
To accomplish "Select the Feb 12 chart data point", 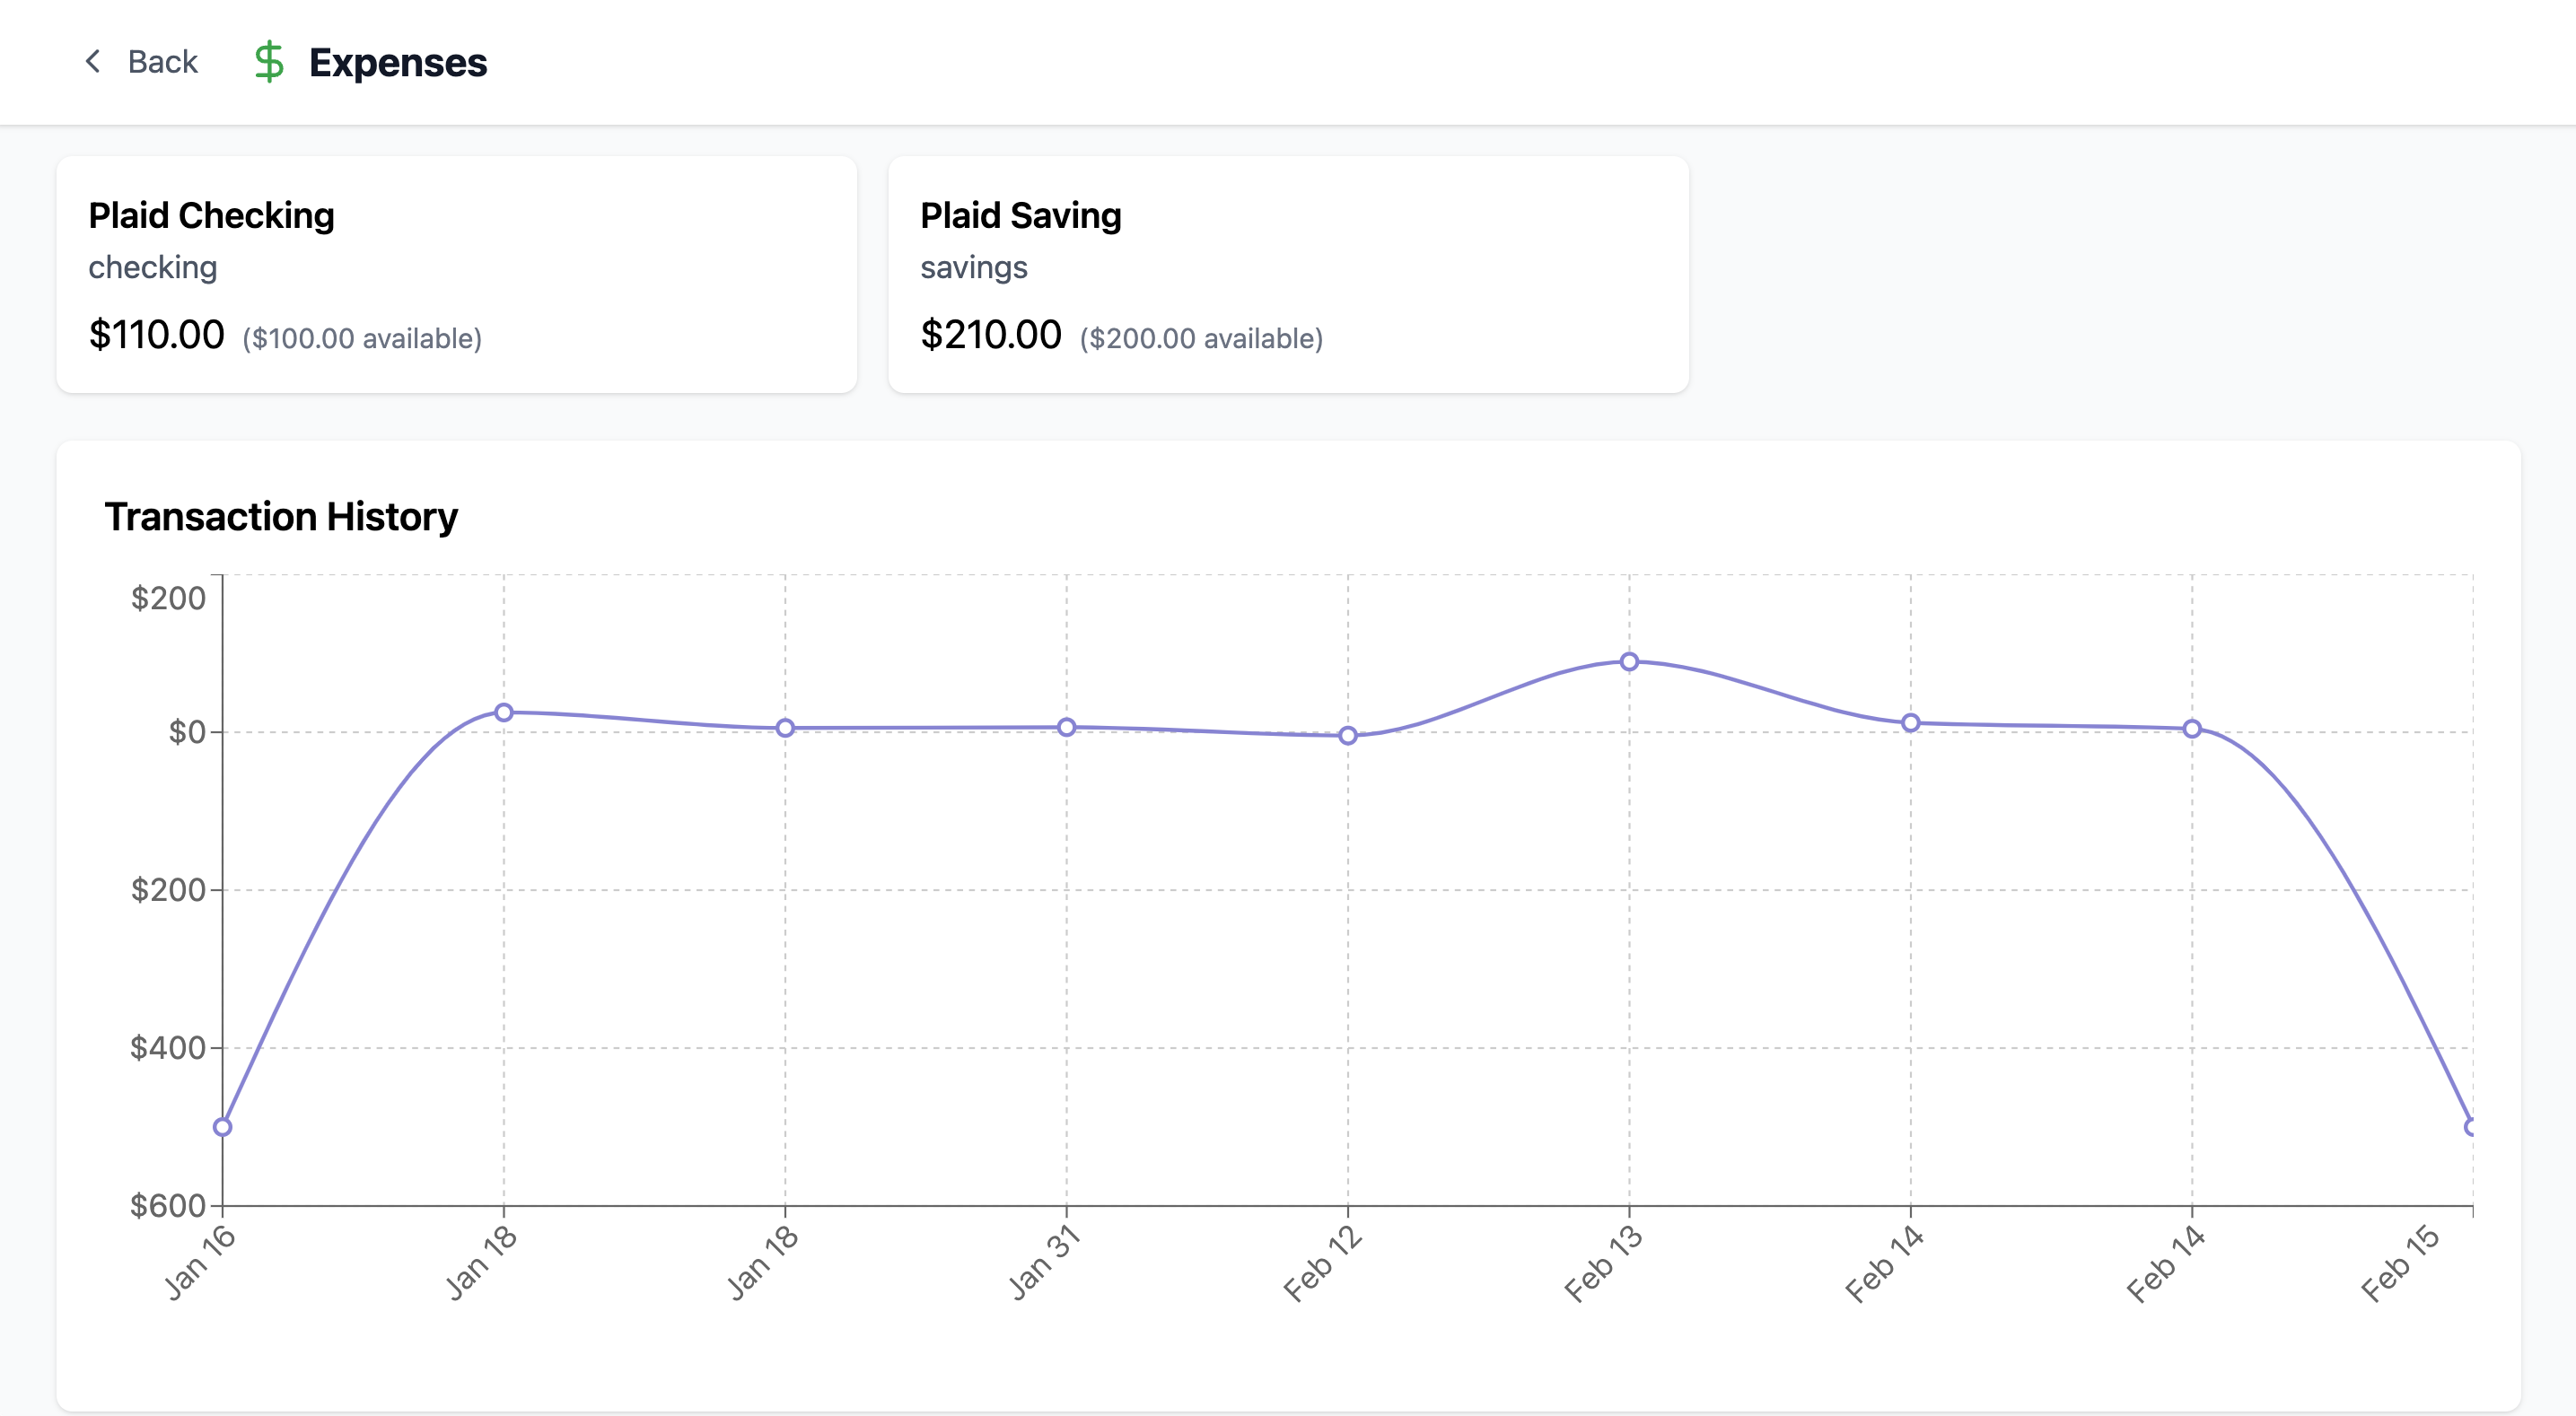I will (x=1347, y=736).
